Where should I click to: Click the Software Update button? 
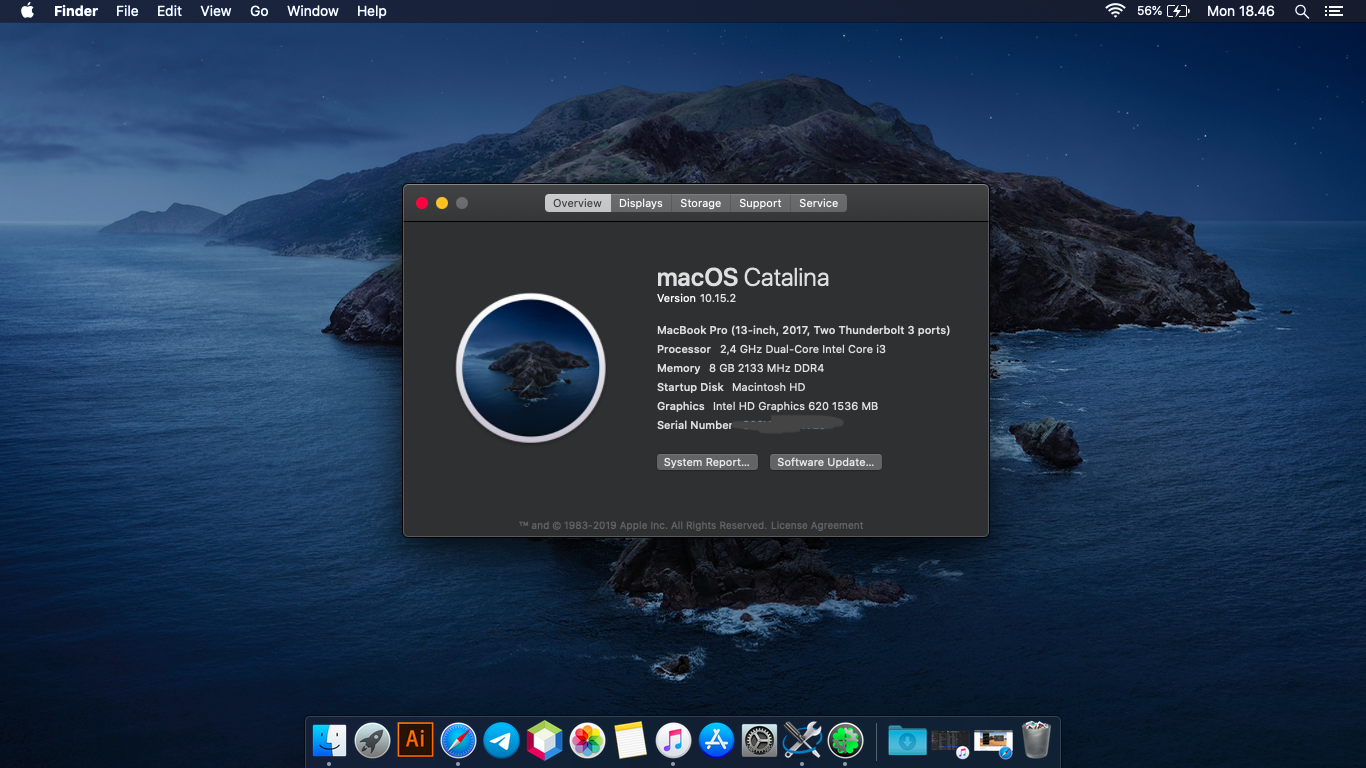pyautogui.click(x=826, y=462)
